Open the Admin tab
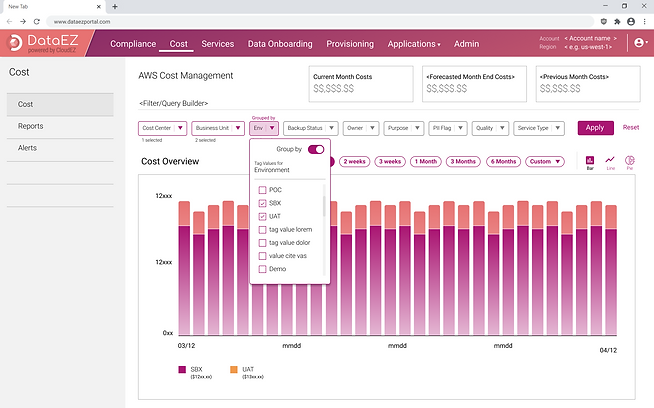 click(466, 44)
